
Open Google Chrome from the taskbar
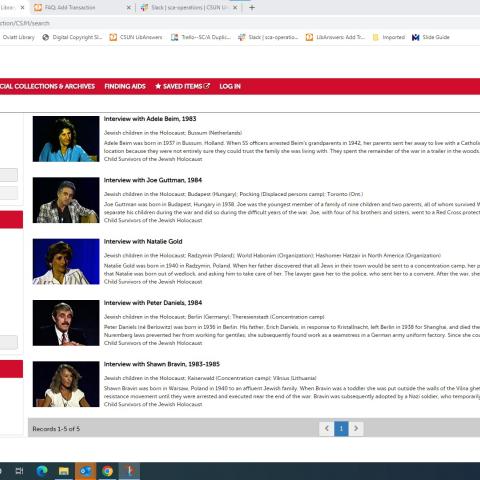pyautogui.click(x=107, y=471)
